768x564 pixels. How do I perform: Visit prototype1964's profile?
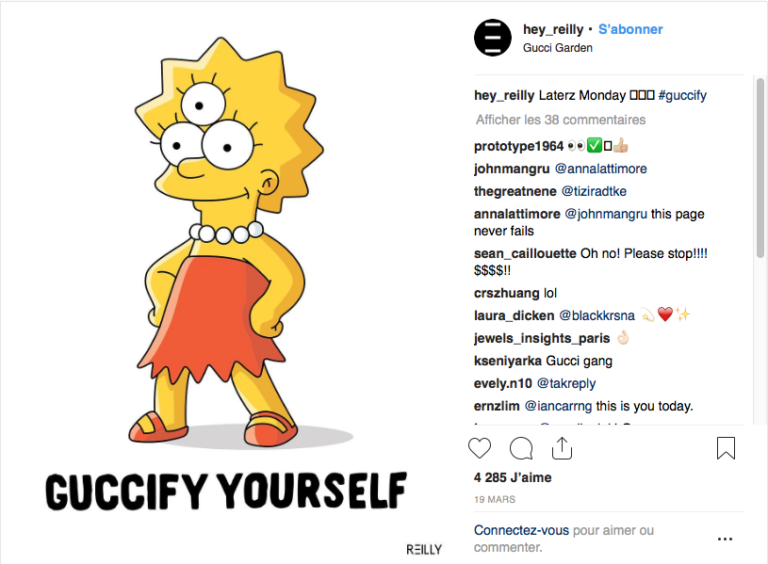tap(519, 146)
